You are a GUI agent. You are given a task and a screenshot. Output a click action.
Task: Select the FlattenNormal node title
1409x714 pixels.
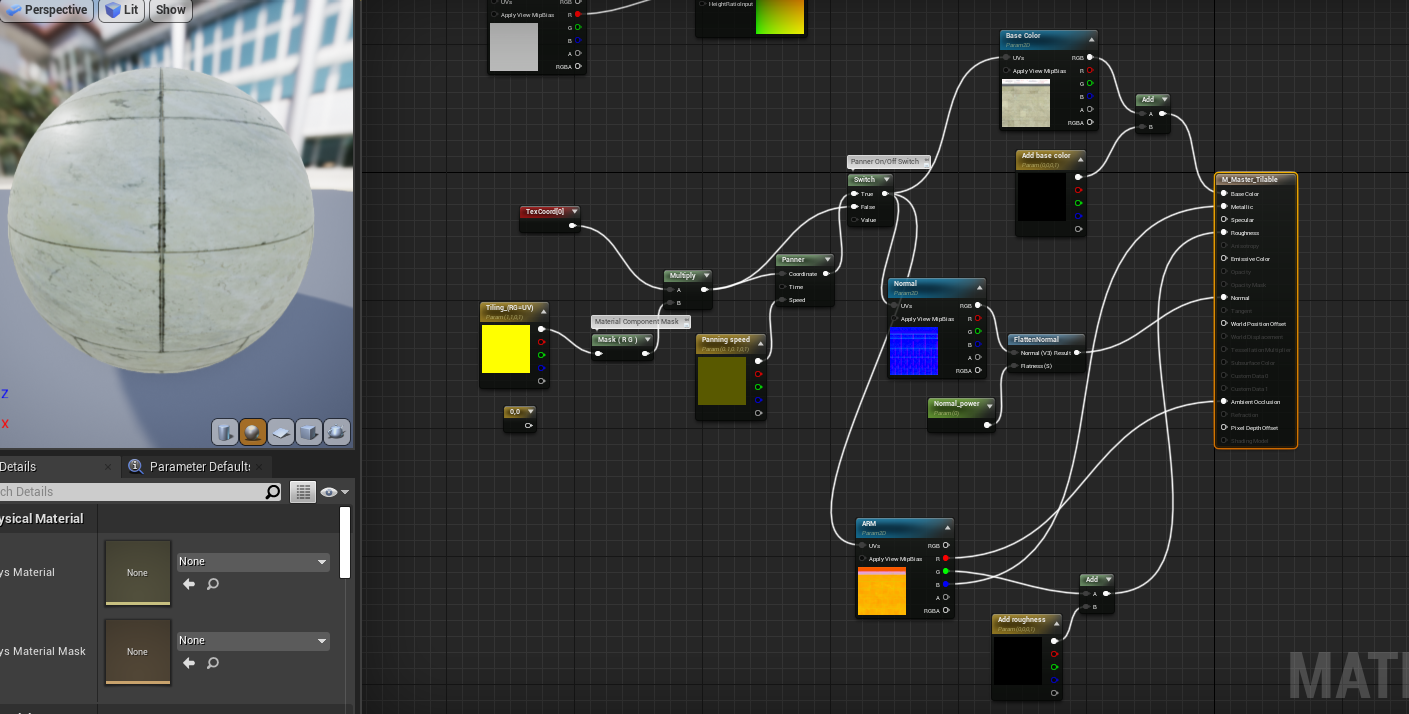(1034, 339)
